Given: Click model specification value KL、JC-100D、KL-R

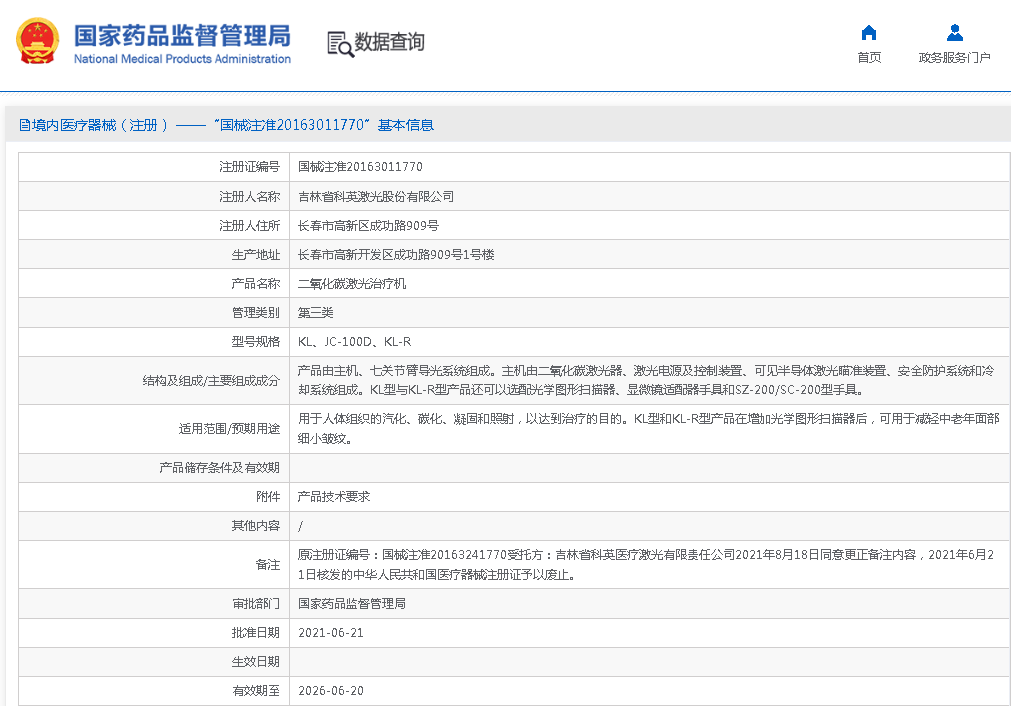Looking at the screenshot, I should (x=354, y=342).
